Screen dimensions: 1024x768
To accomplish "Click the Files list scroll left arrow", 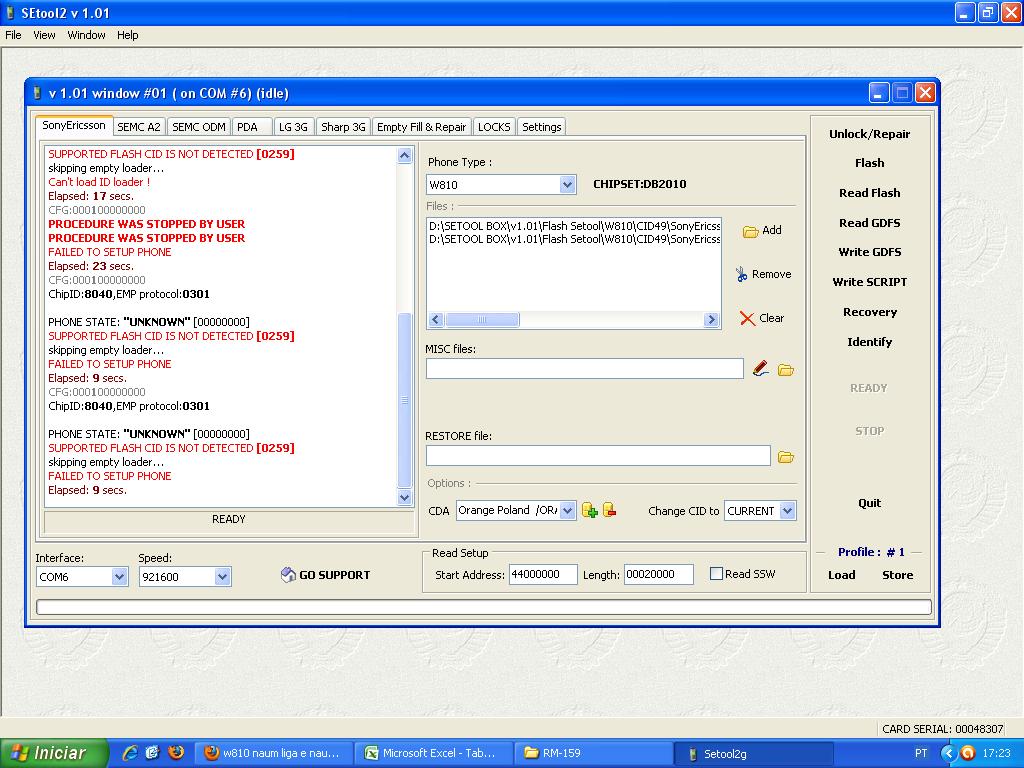I will (x=436, y=319).
